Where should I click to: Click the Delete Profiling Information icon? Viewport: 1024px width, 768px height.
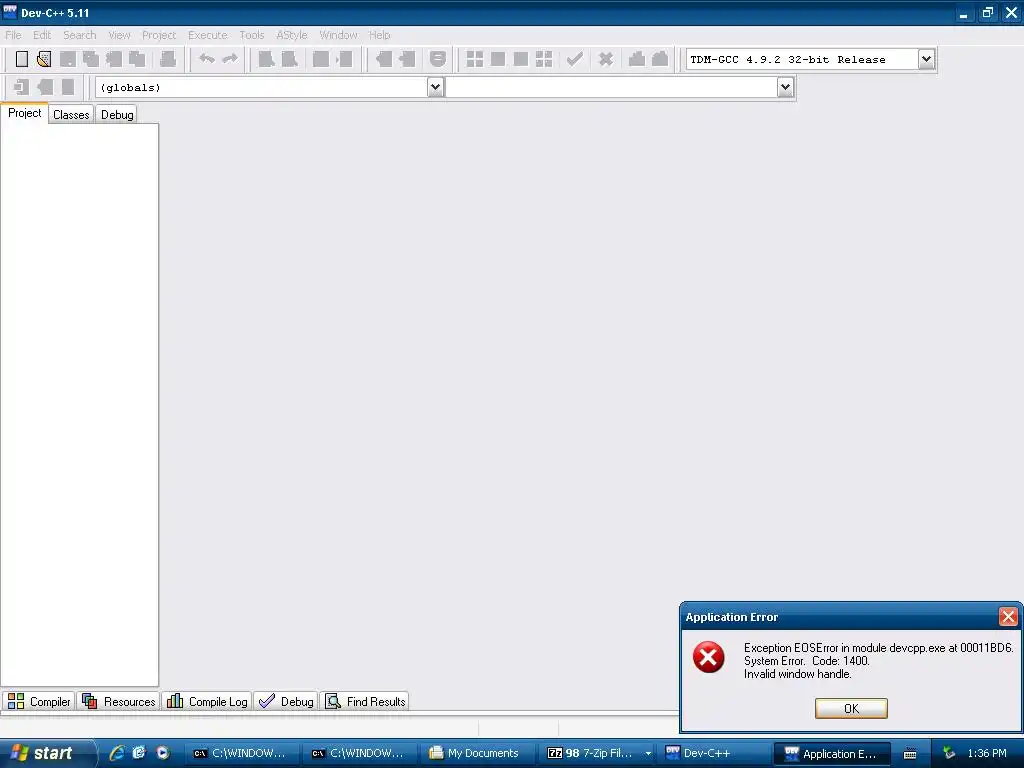(660, 59)
